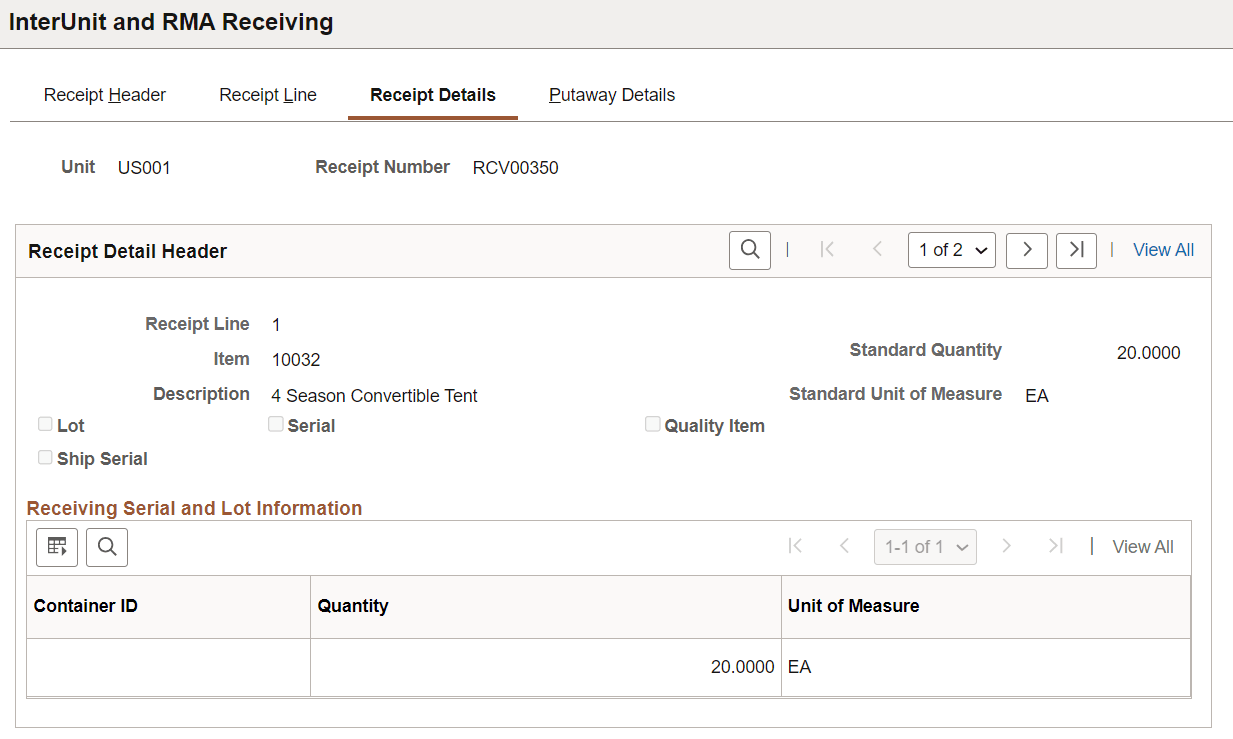Open the Putaway Details tab

611,95
